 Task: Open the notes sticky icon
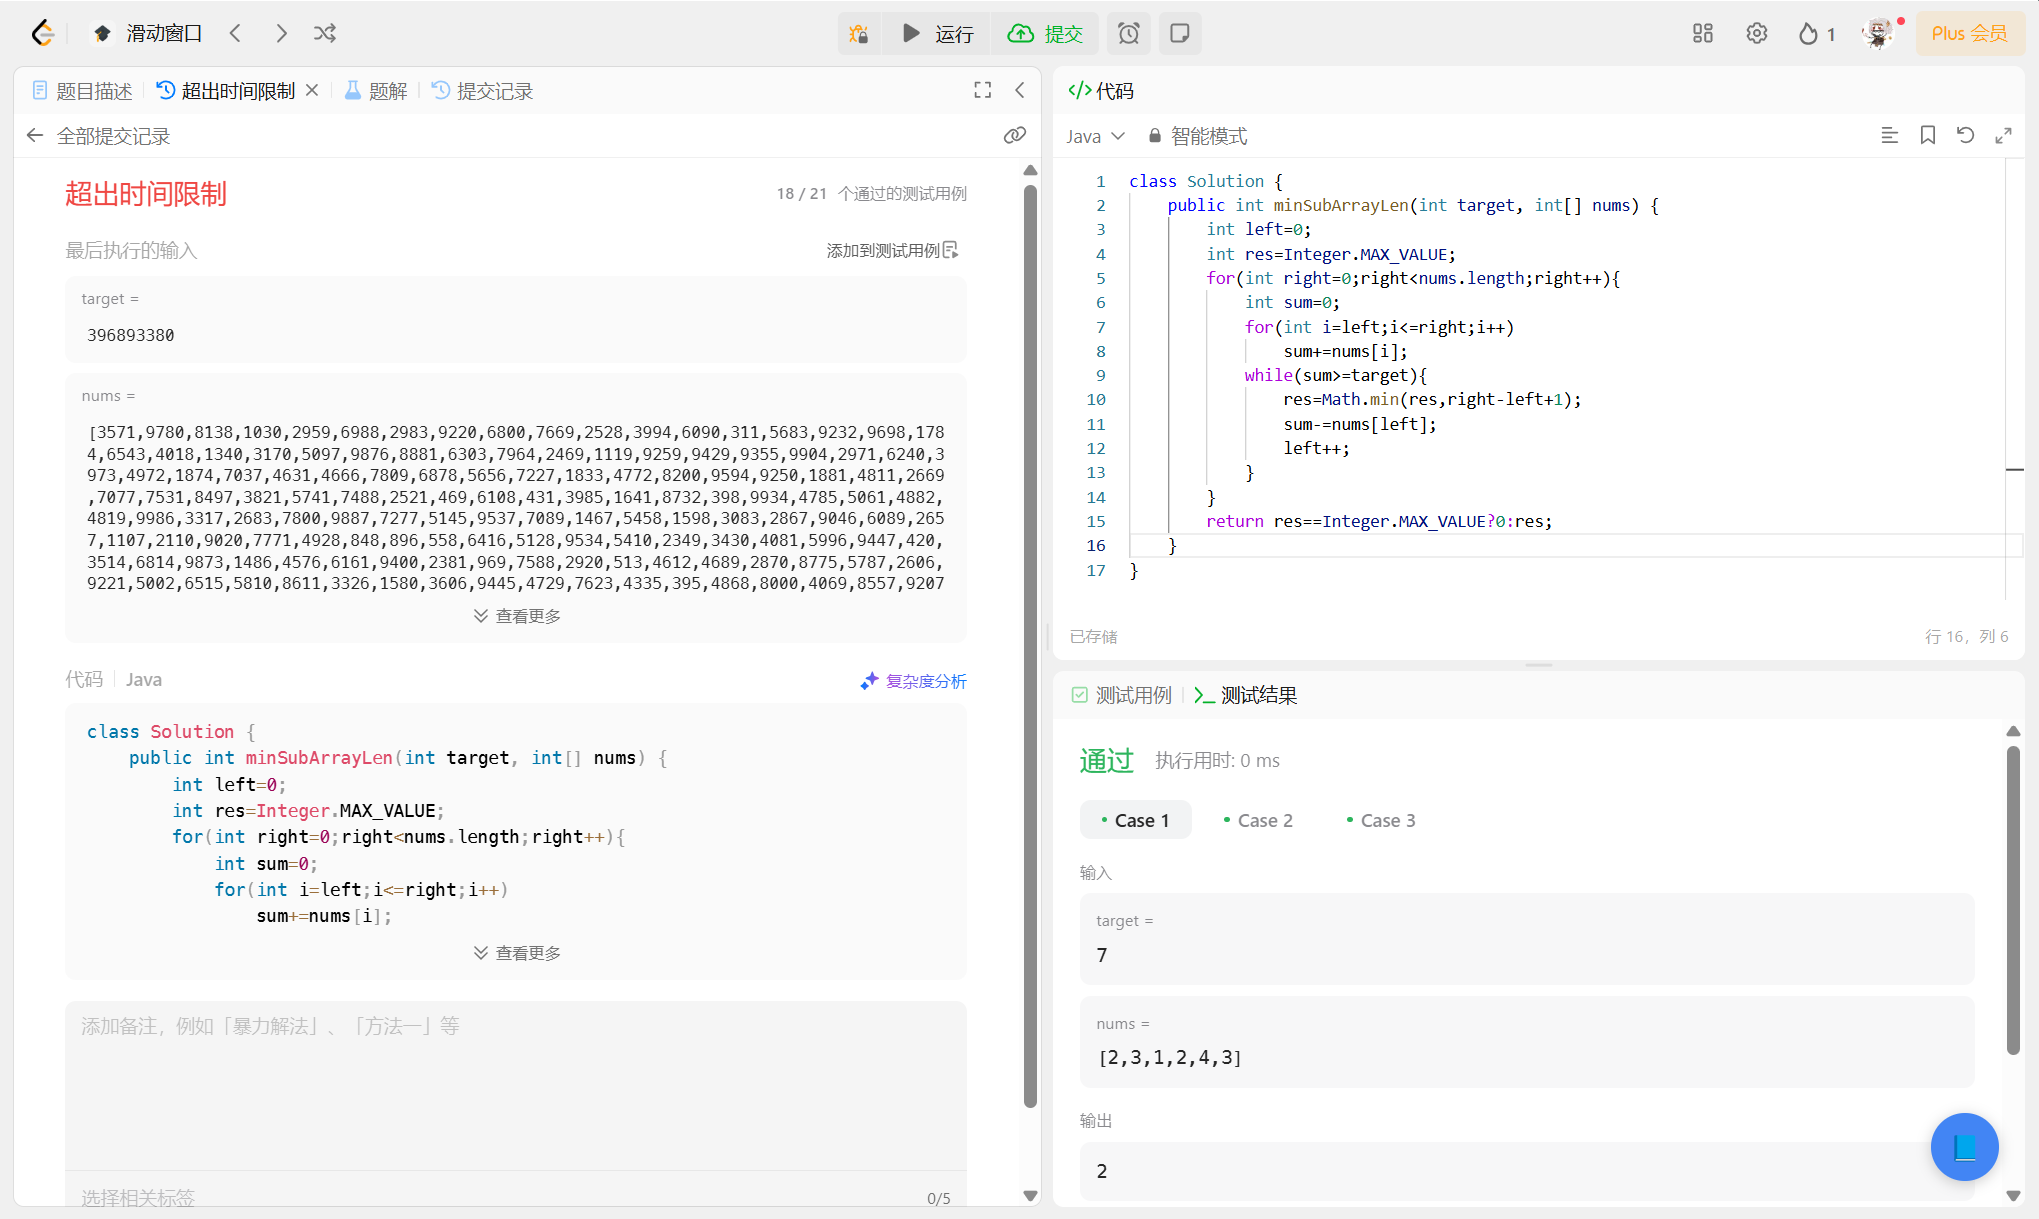click(x=1180, y=34)
